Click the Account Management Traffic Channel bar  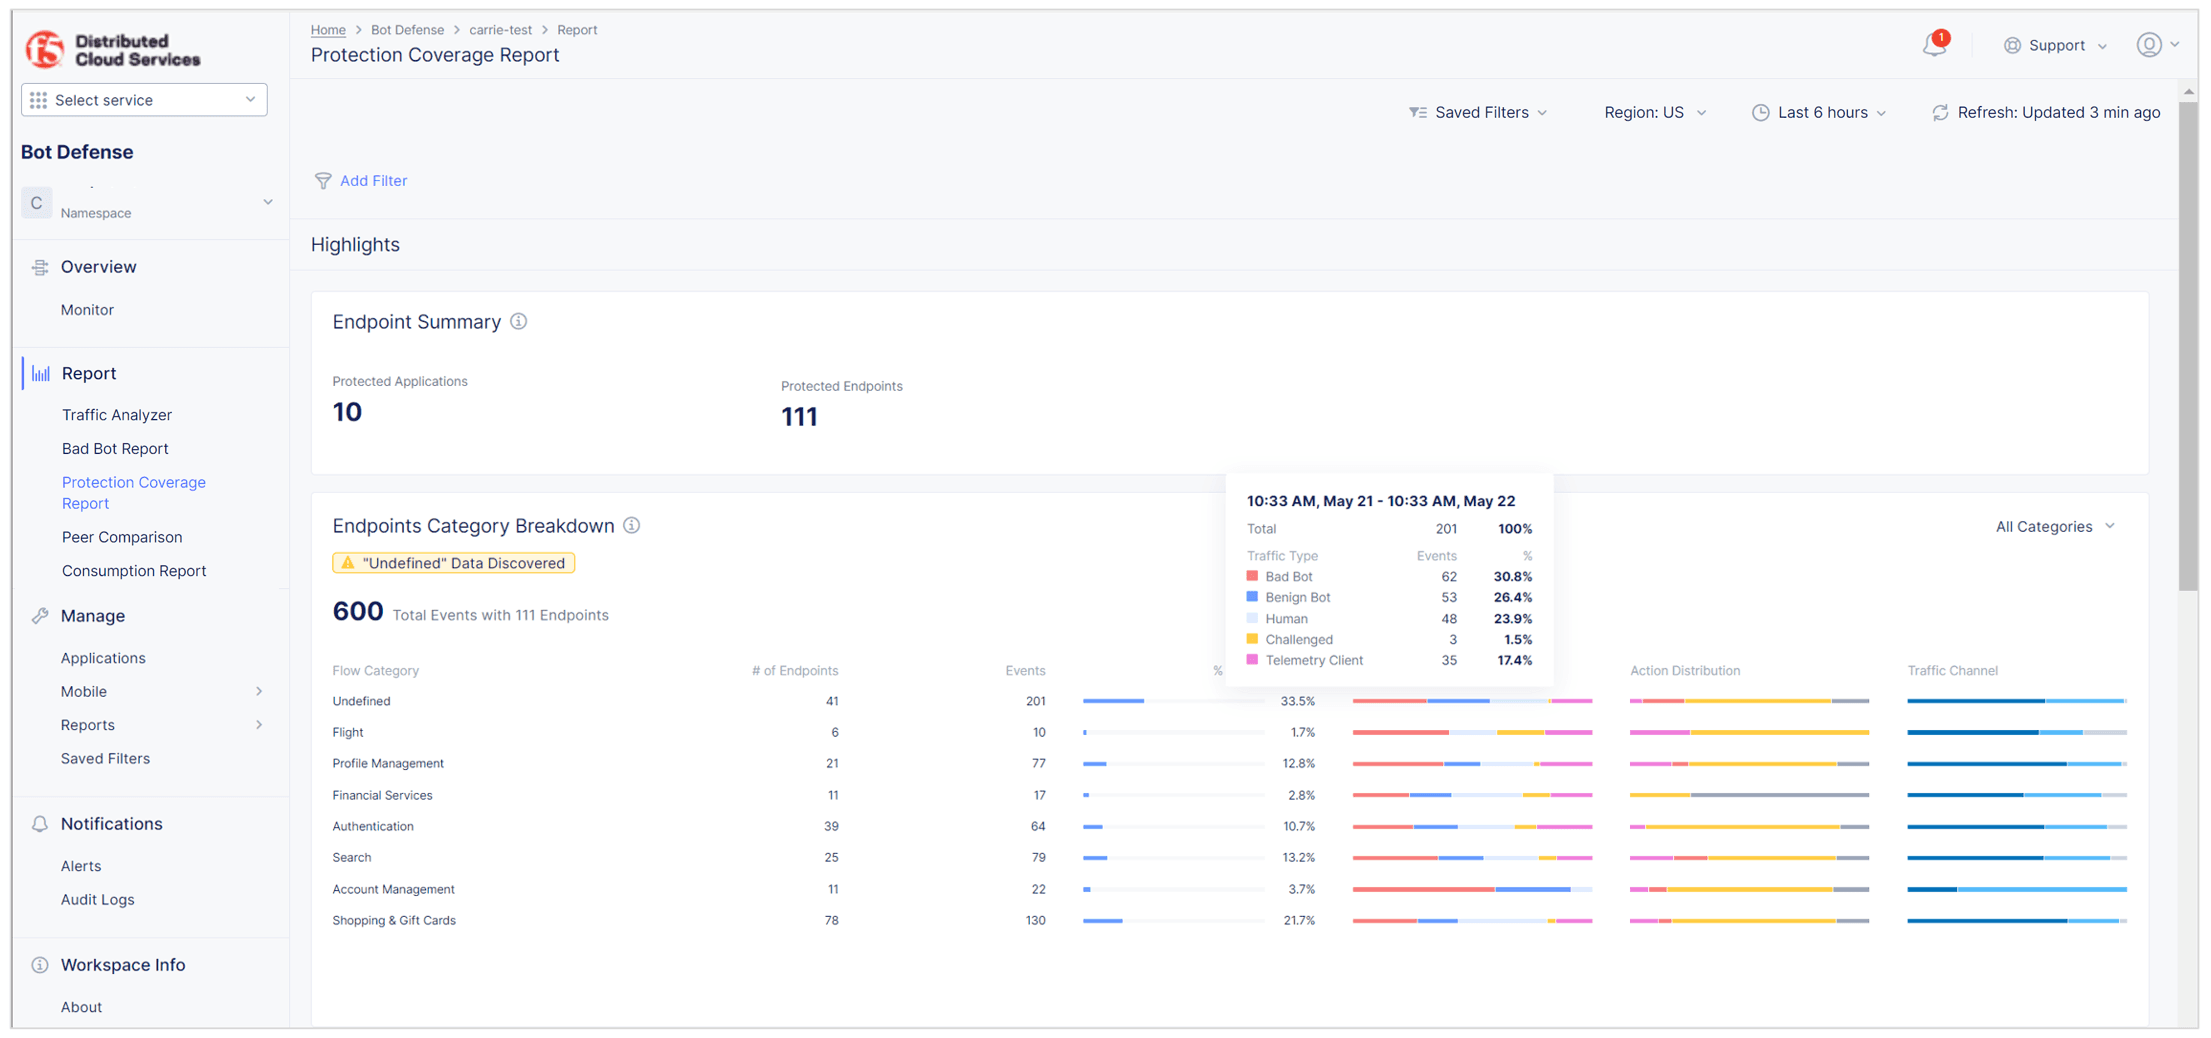click(2017, 889)
